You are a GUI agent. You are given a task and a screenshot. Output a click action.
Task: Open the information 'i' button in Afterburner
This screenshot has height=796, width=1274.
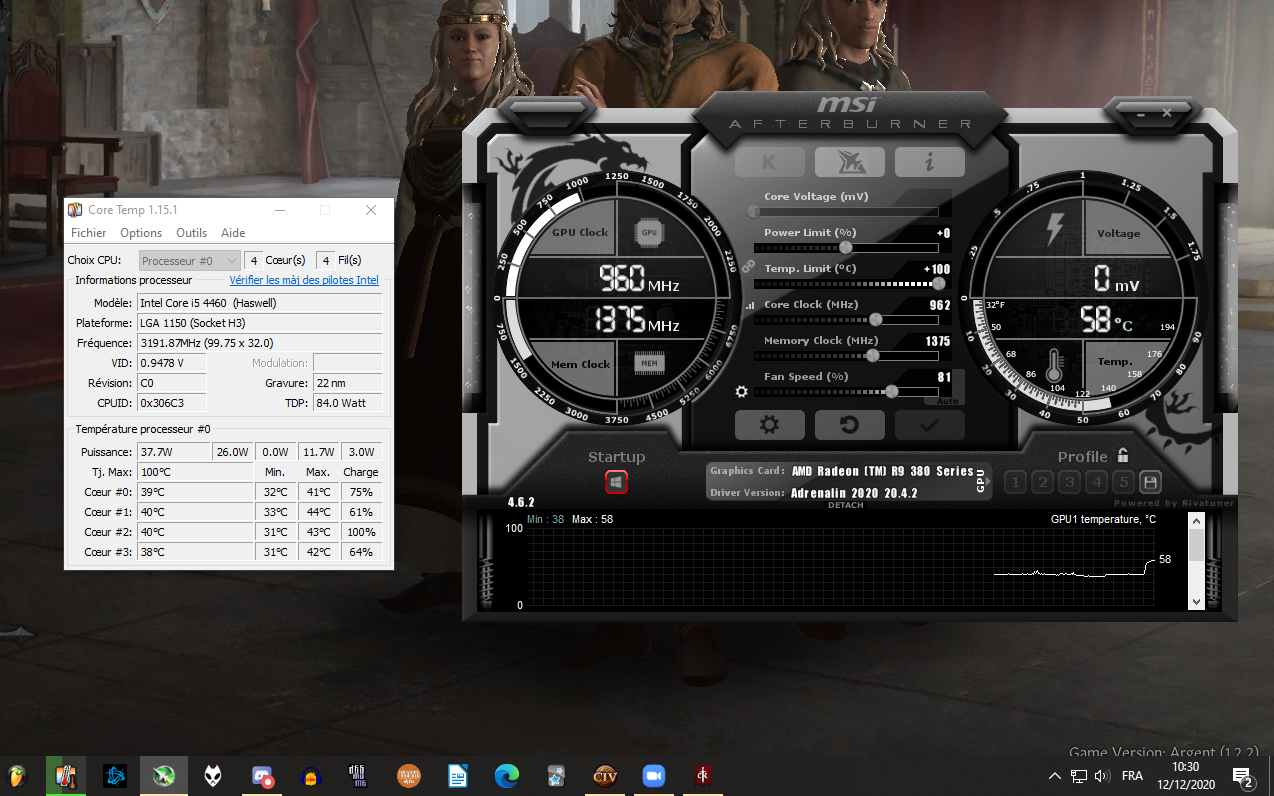pos(929,162)
